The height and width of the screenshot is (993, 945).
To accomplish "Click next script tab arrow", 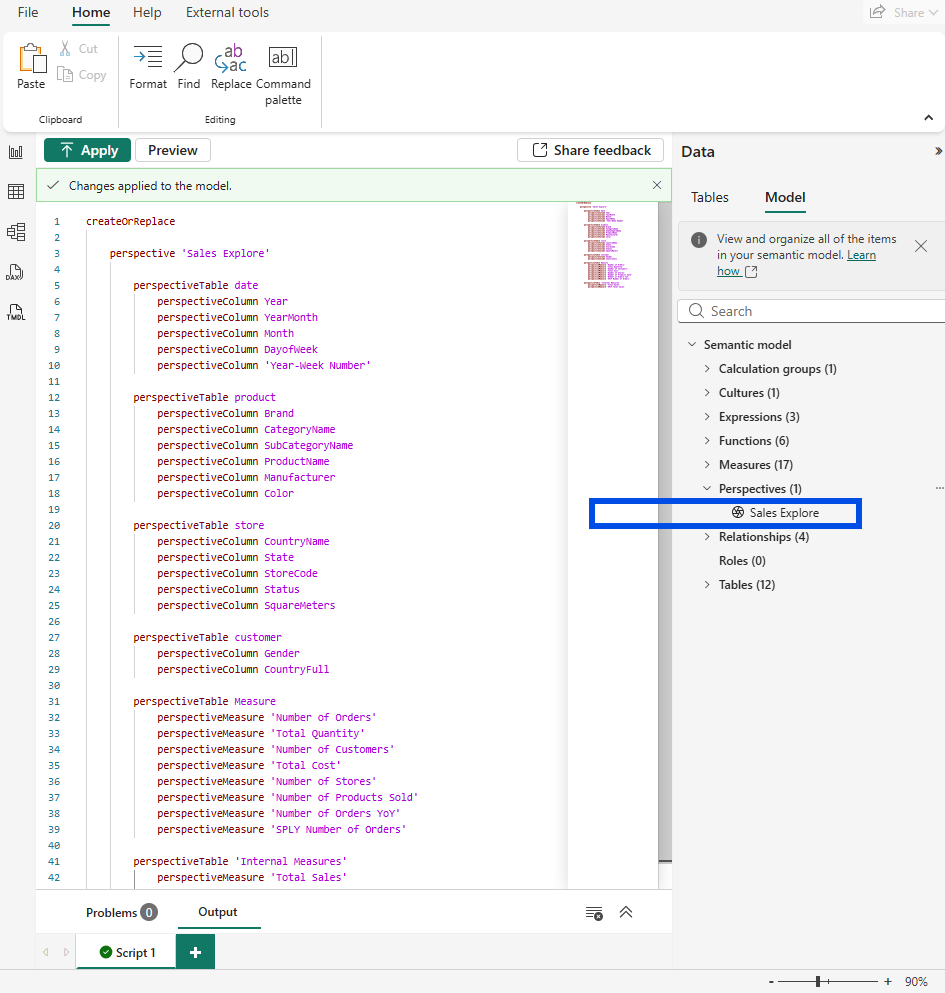I will (x=66, y=952).
